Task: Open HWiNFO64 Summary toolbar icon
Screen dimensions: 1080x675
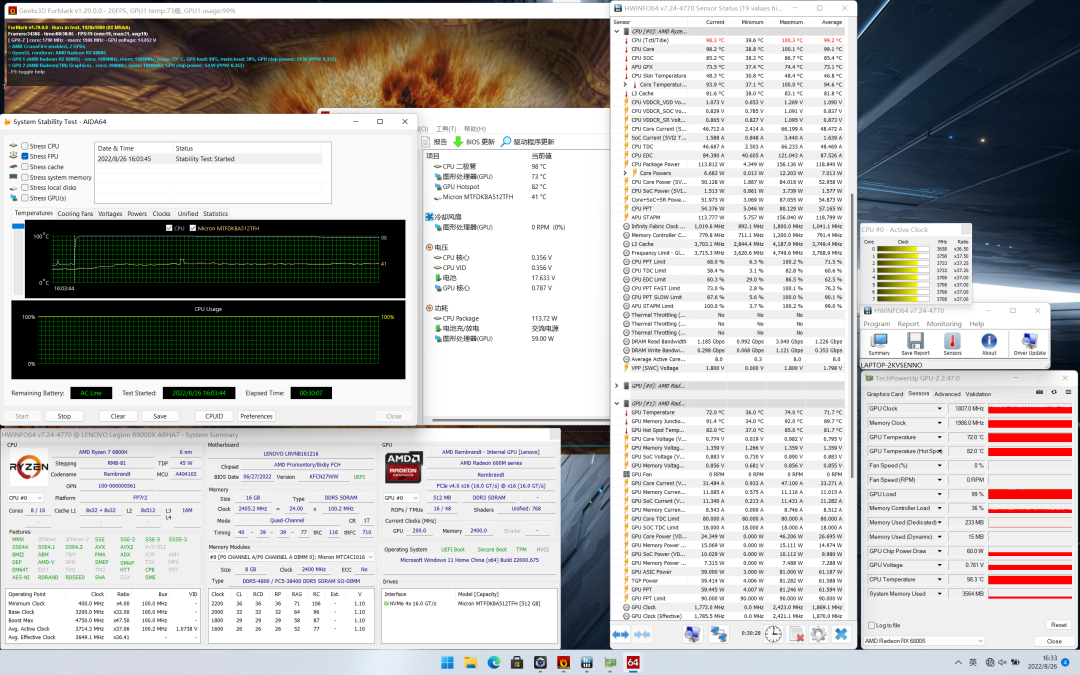Action: pyautogui.click(x=879, y=341)
